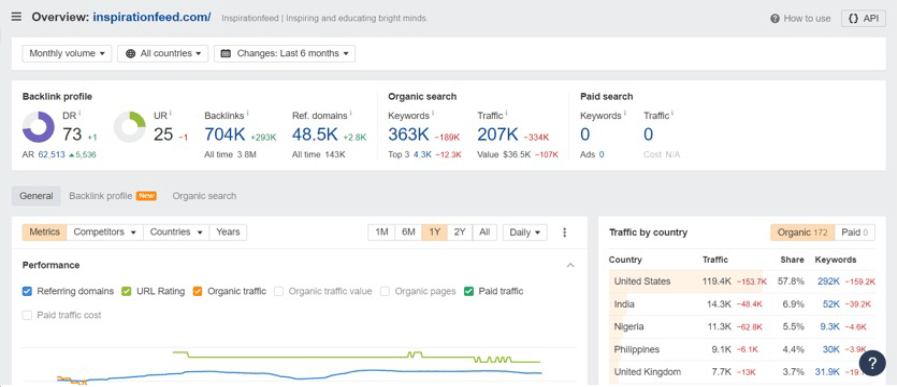The image size is (897, 387).
Task: Toggle the URL Rating checkbox
Action: [126, 291]
